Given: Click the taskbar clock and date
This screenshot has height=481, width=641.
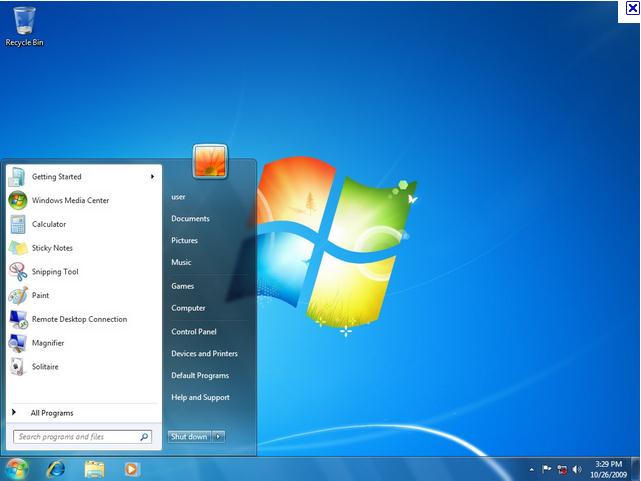Looking at the screenshot, I should pos(608,469).
